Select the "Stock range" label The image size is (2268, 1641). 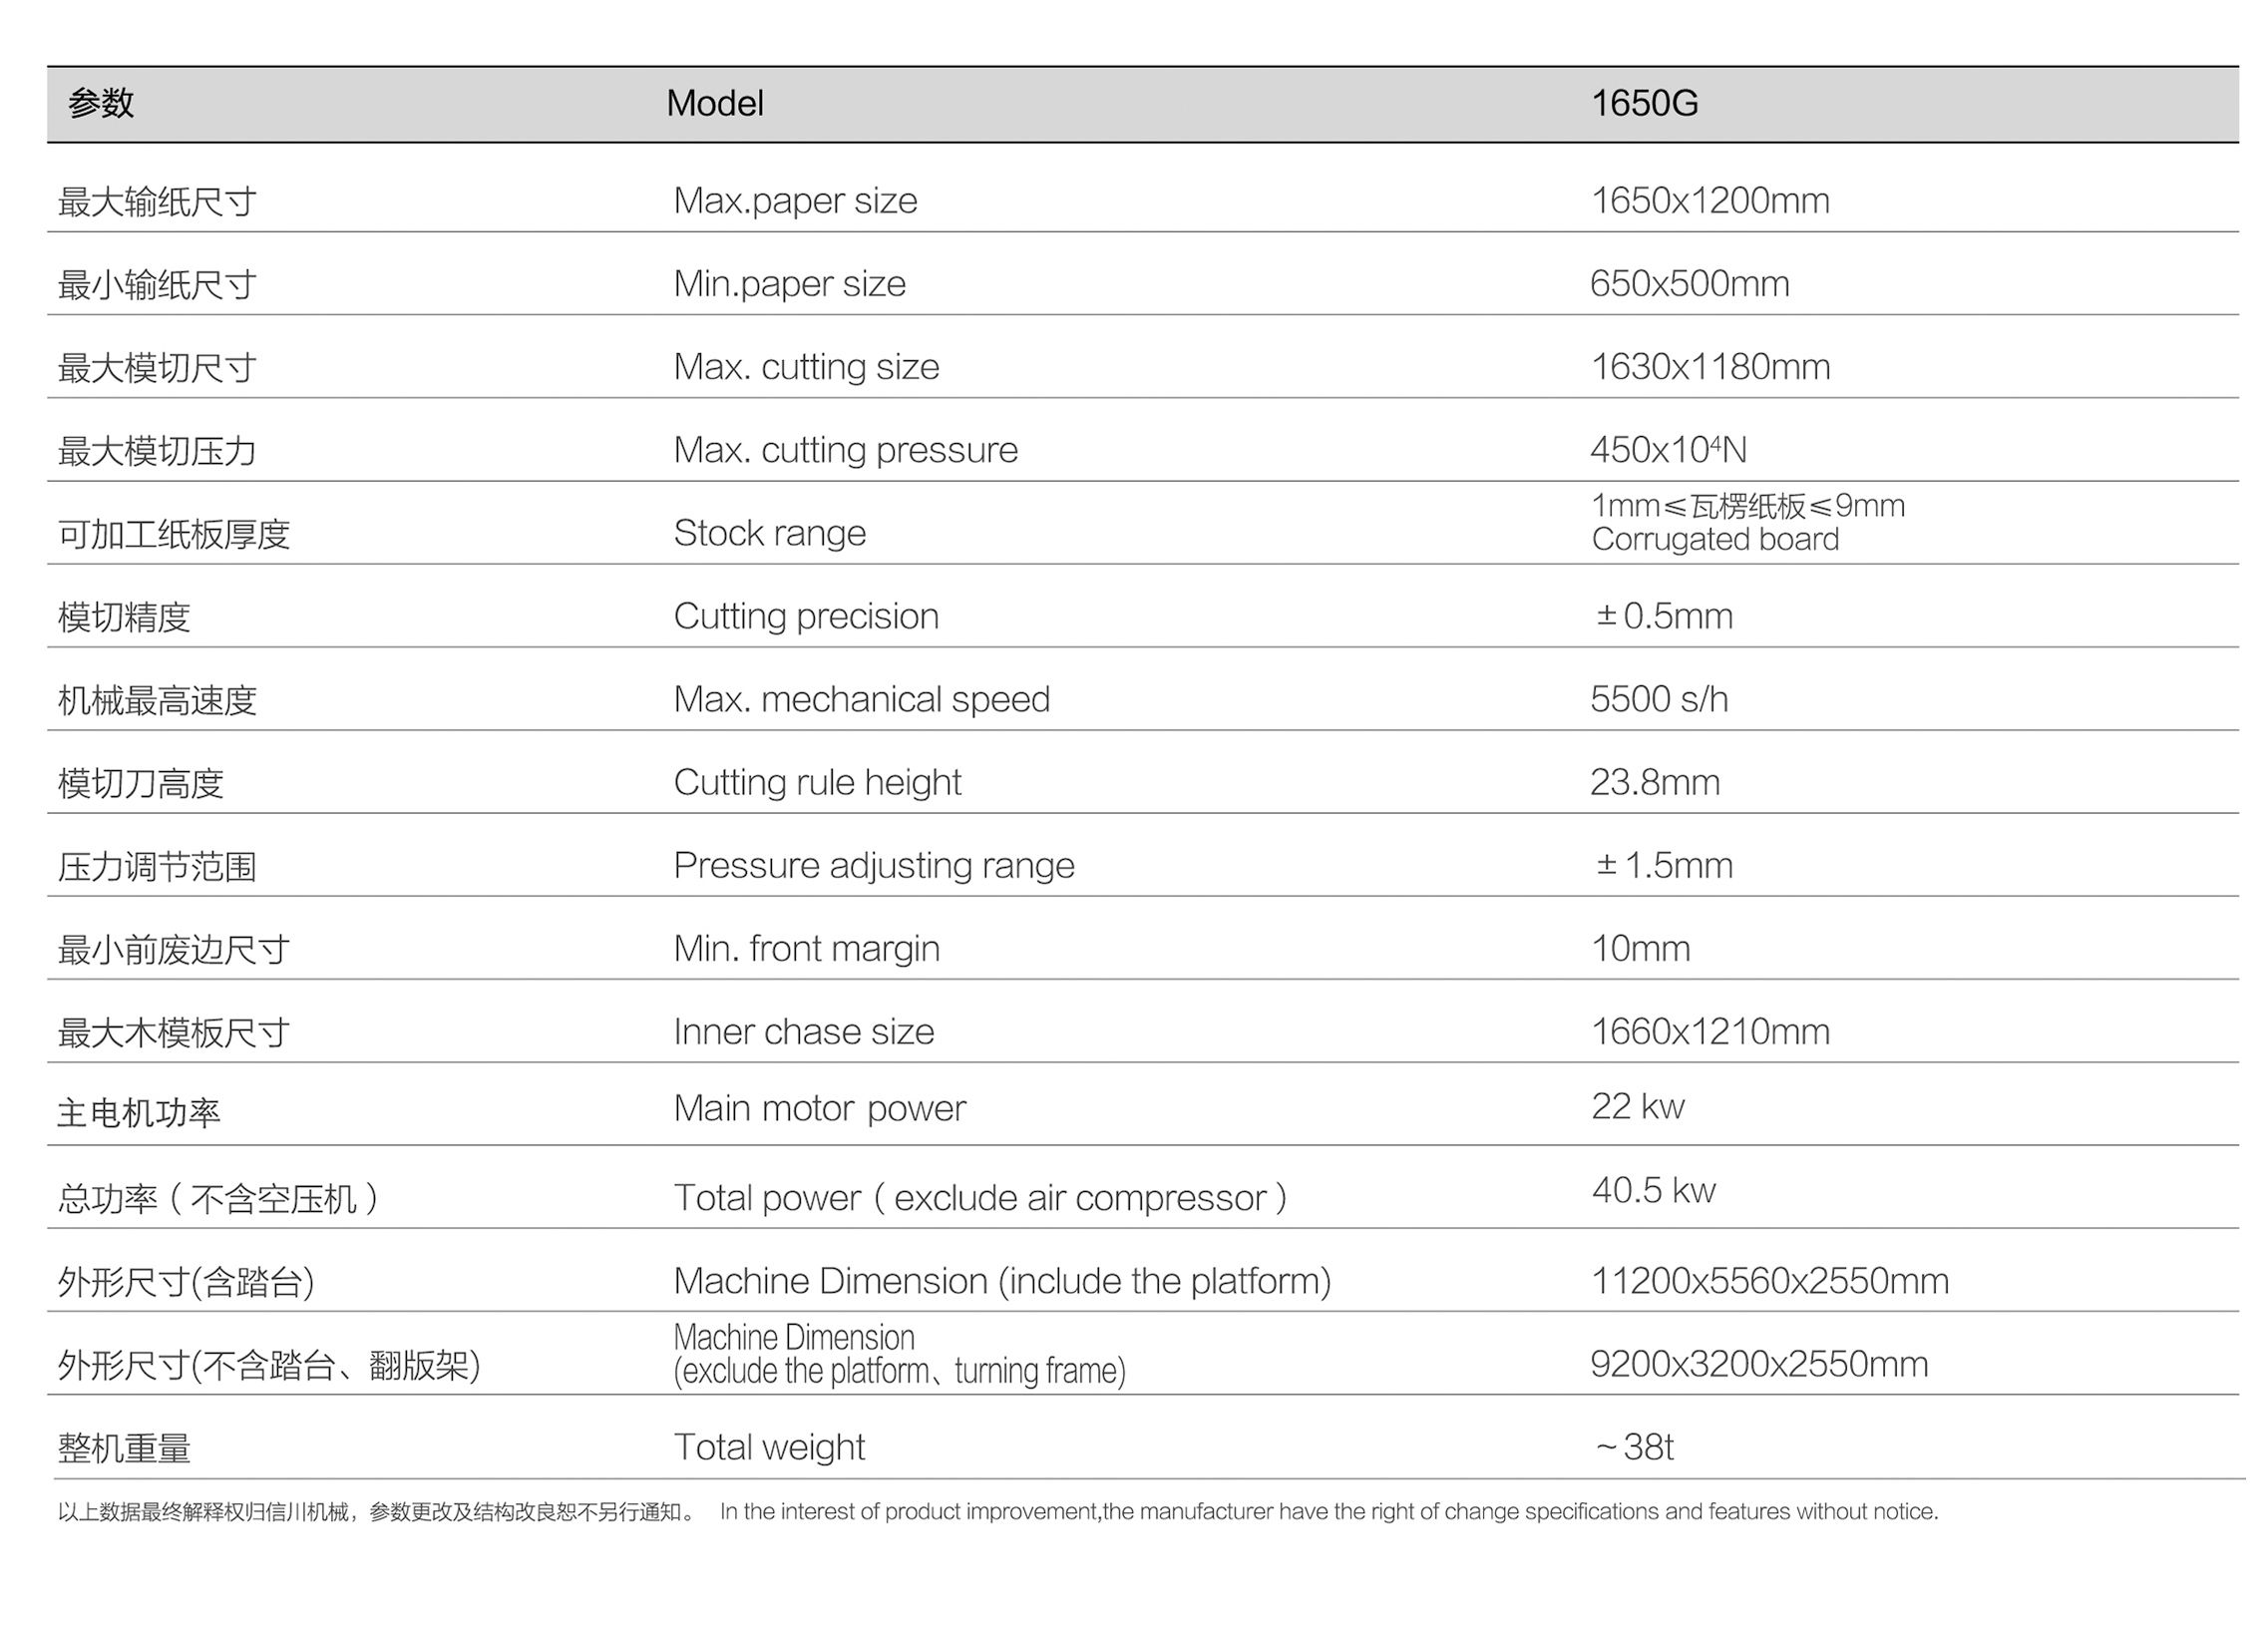click(769, 533)
